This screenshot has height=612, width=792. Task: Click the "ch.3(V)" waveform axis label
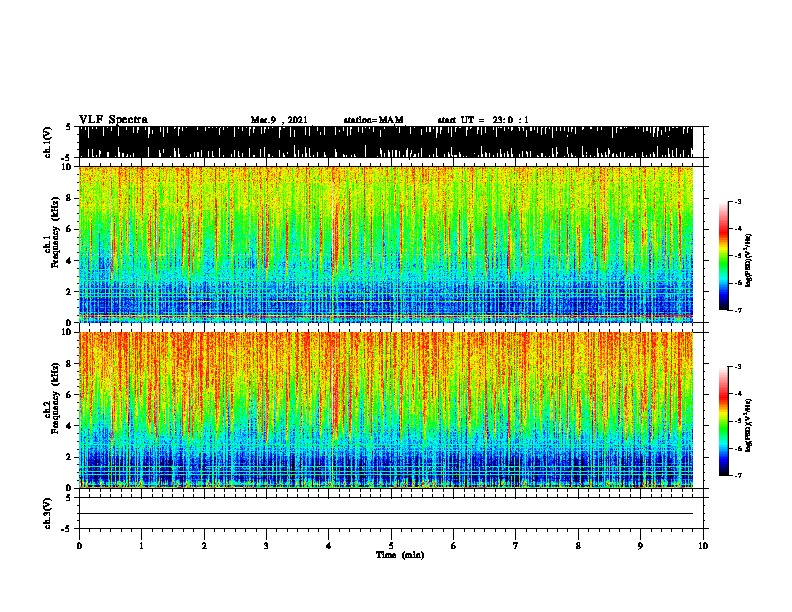point(48,513)
